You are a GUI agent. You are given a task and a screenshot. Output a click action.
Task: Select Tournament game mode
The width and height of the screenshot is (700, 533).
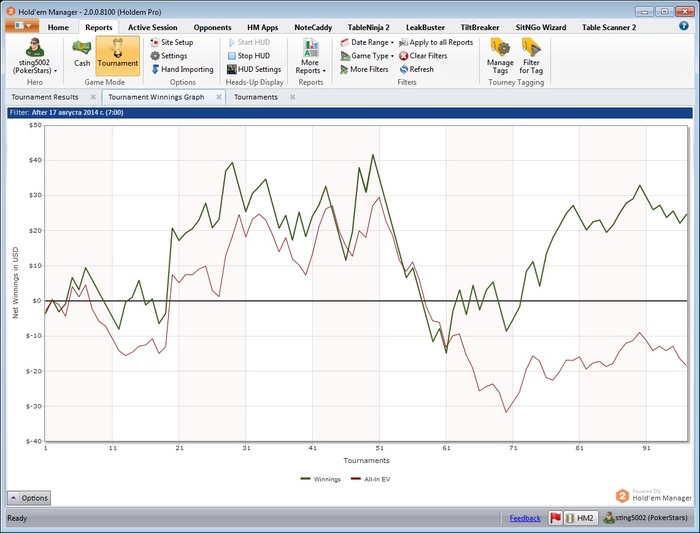[x=118, y=54]
